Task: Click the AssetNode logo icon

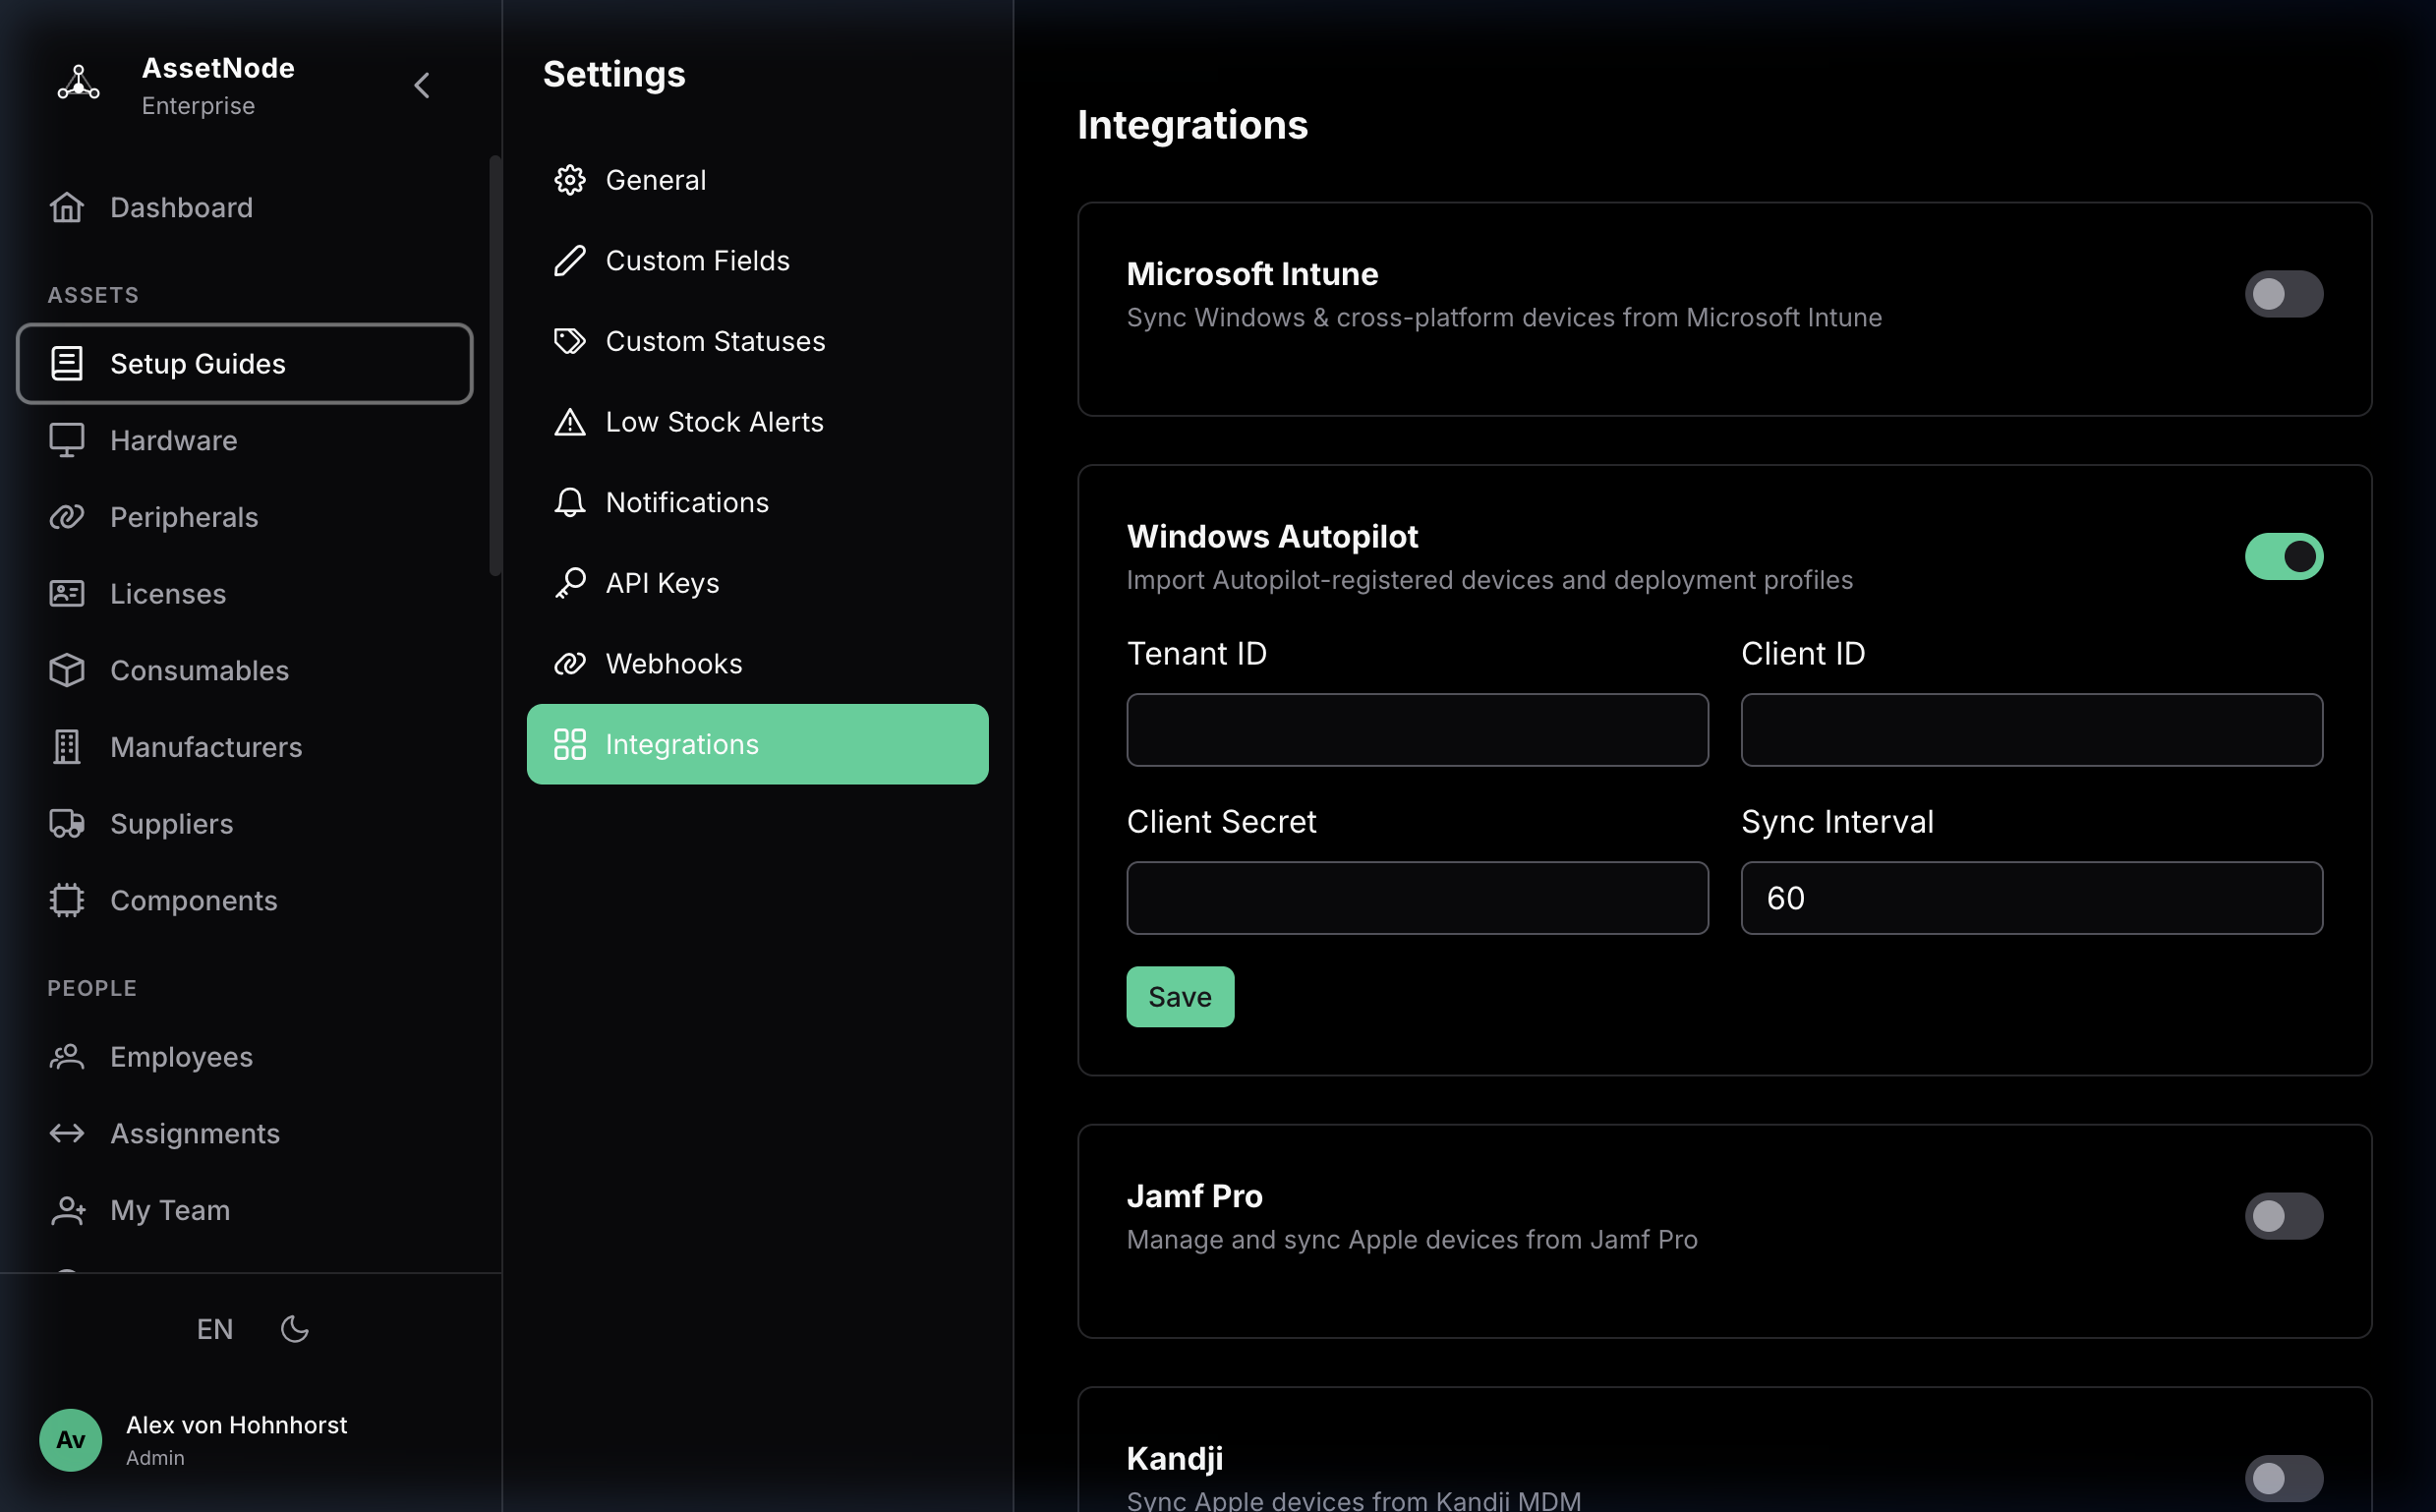Action: tap(78, 85)
